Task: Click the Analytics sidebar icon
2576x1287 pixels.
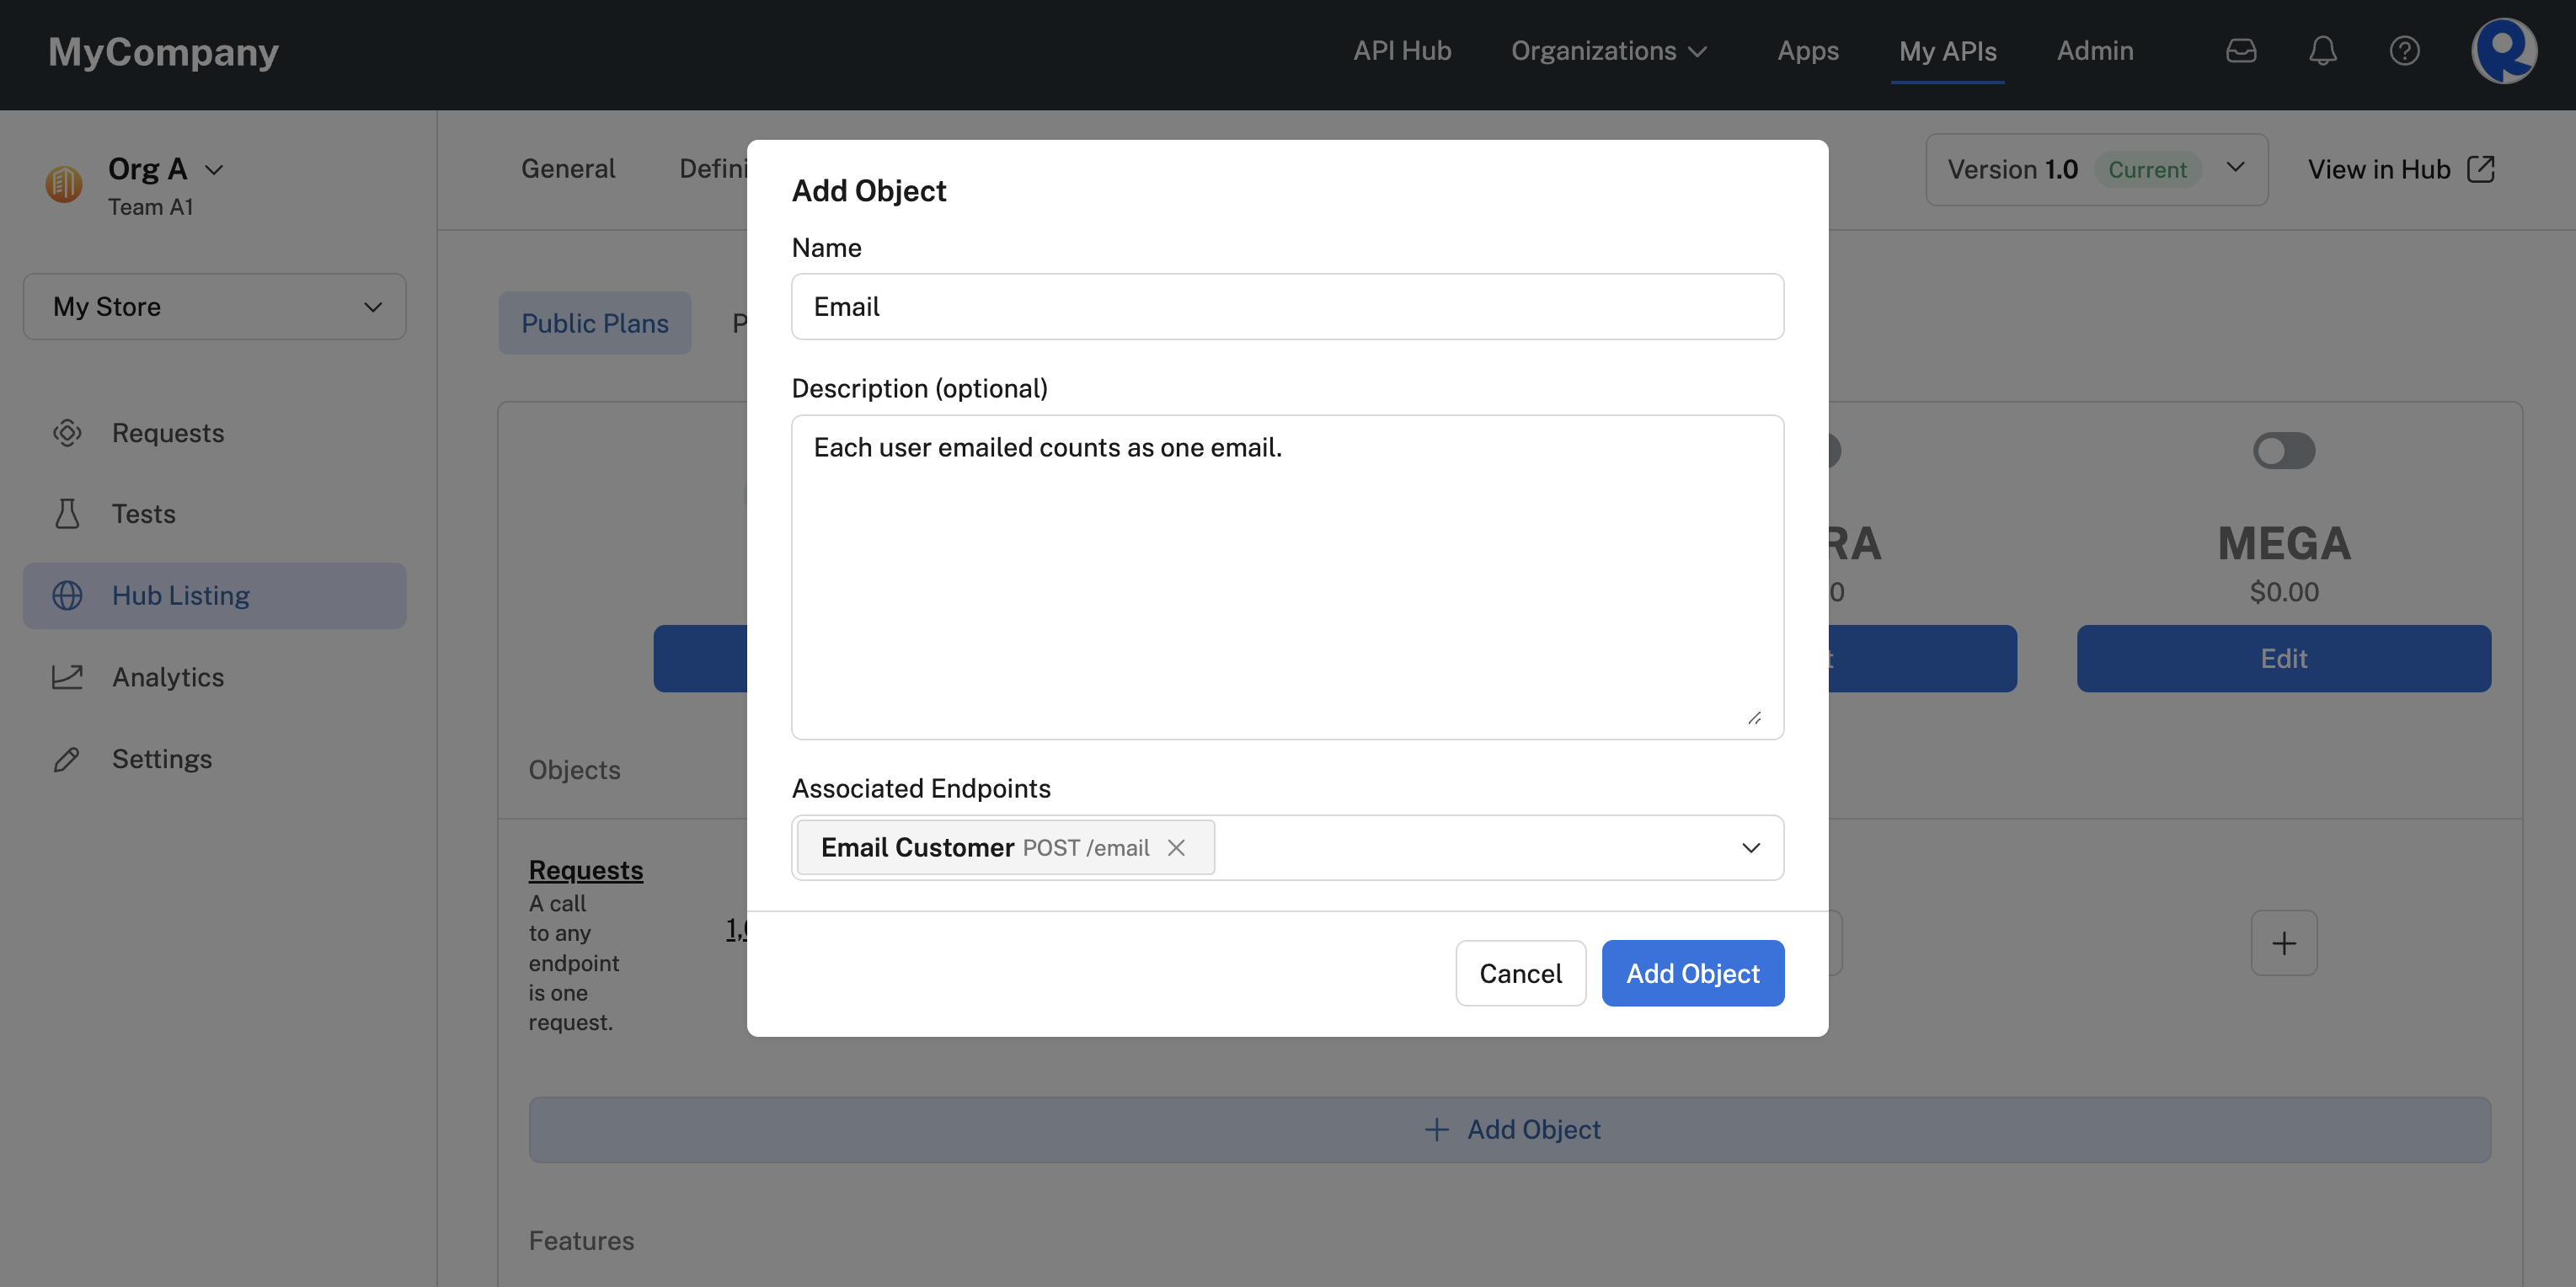Action: click(x=66, y=677)
